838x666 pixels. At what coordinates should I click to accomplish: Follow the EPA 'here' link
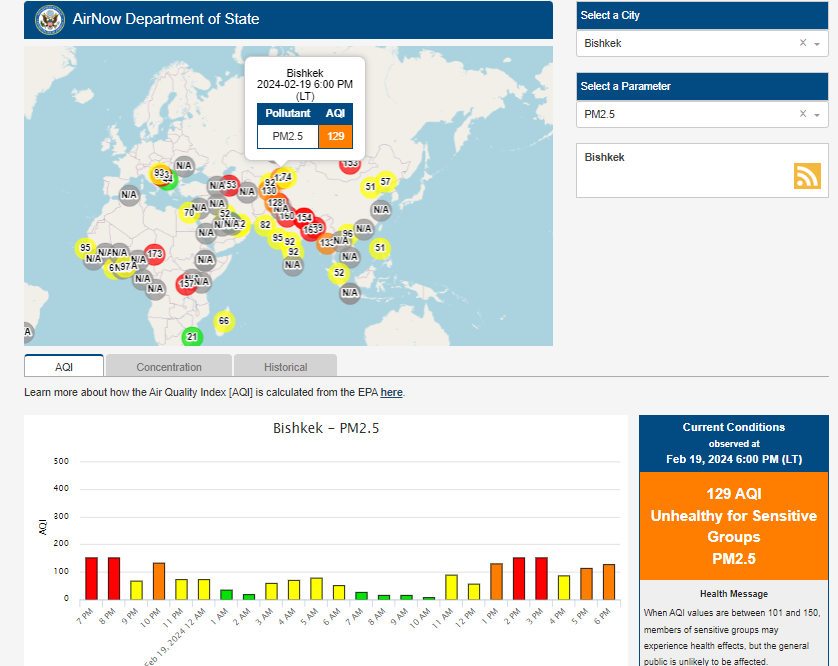coord(391,392)
